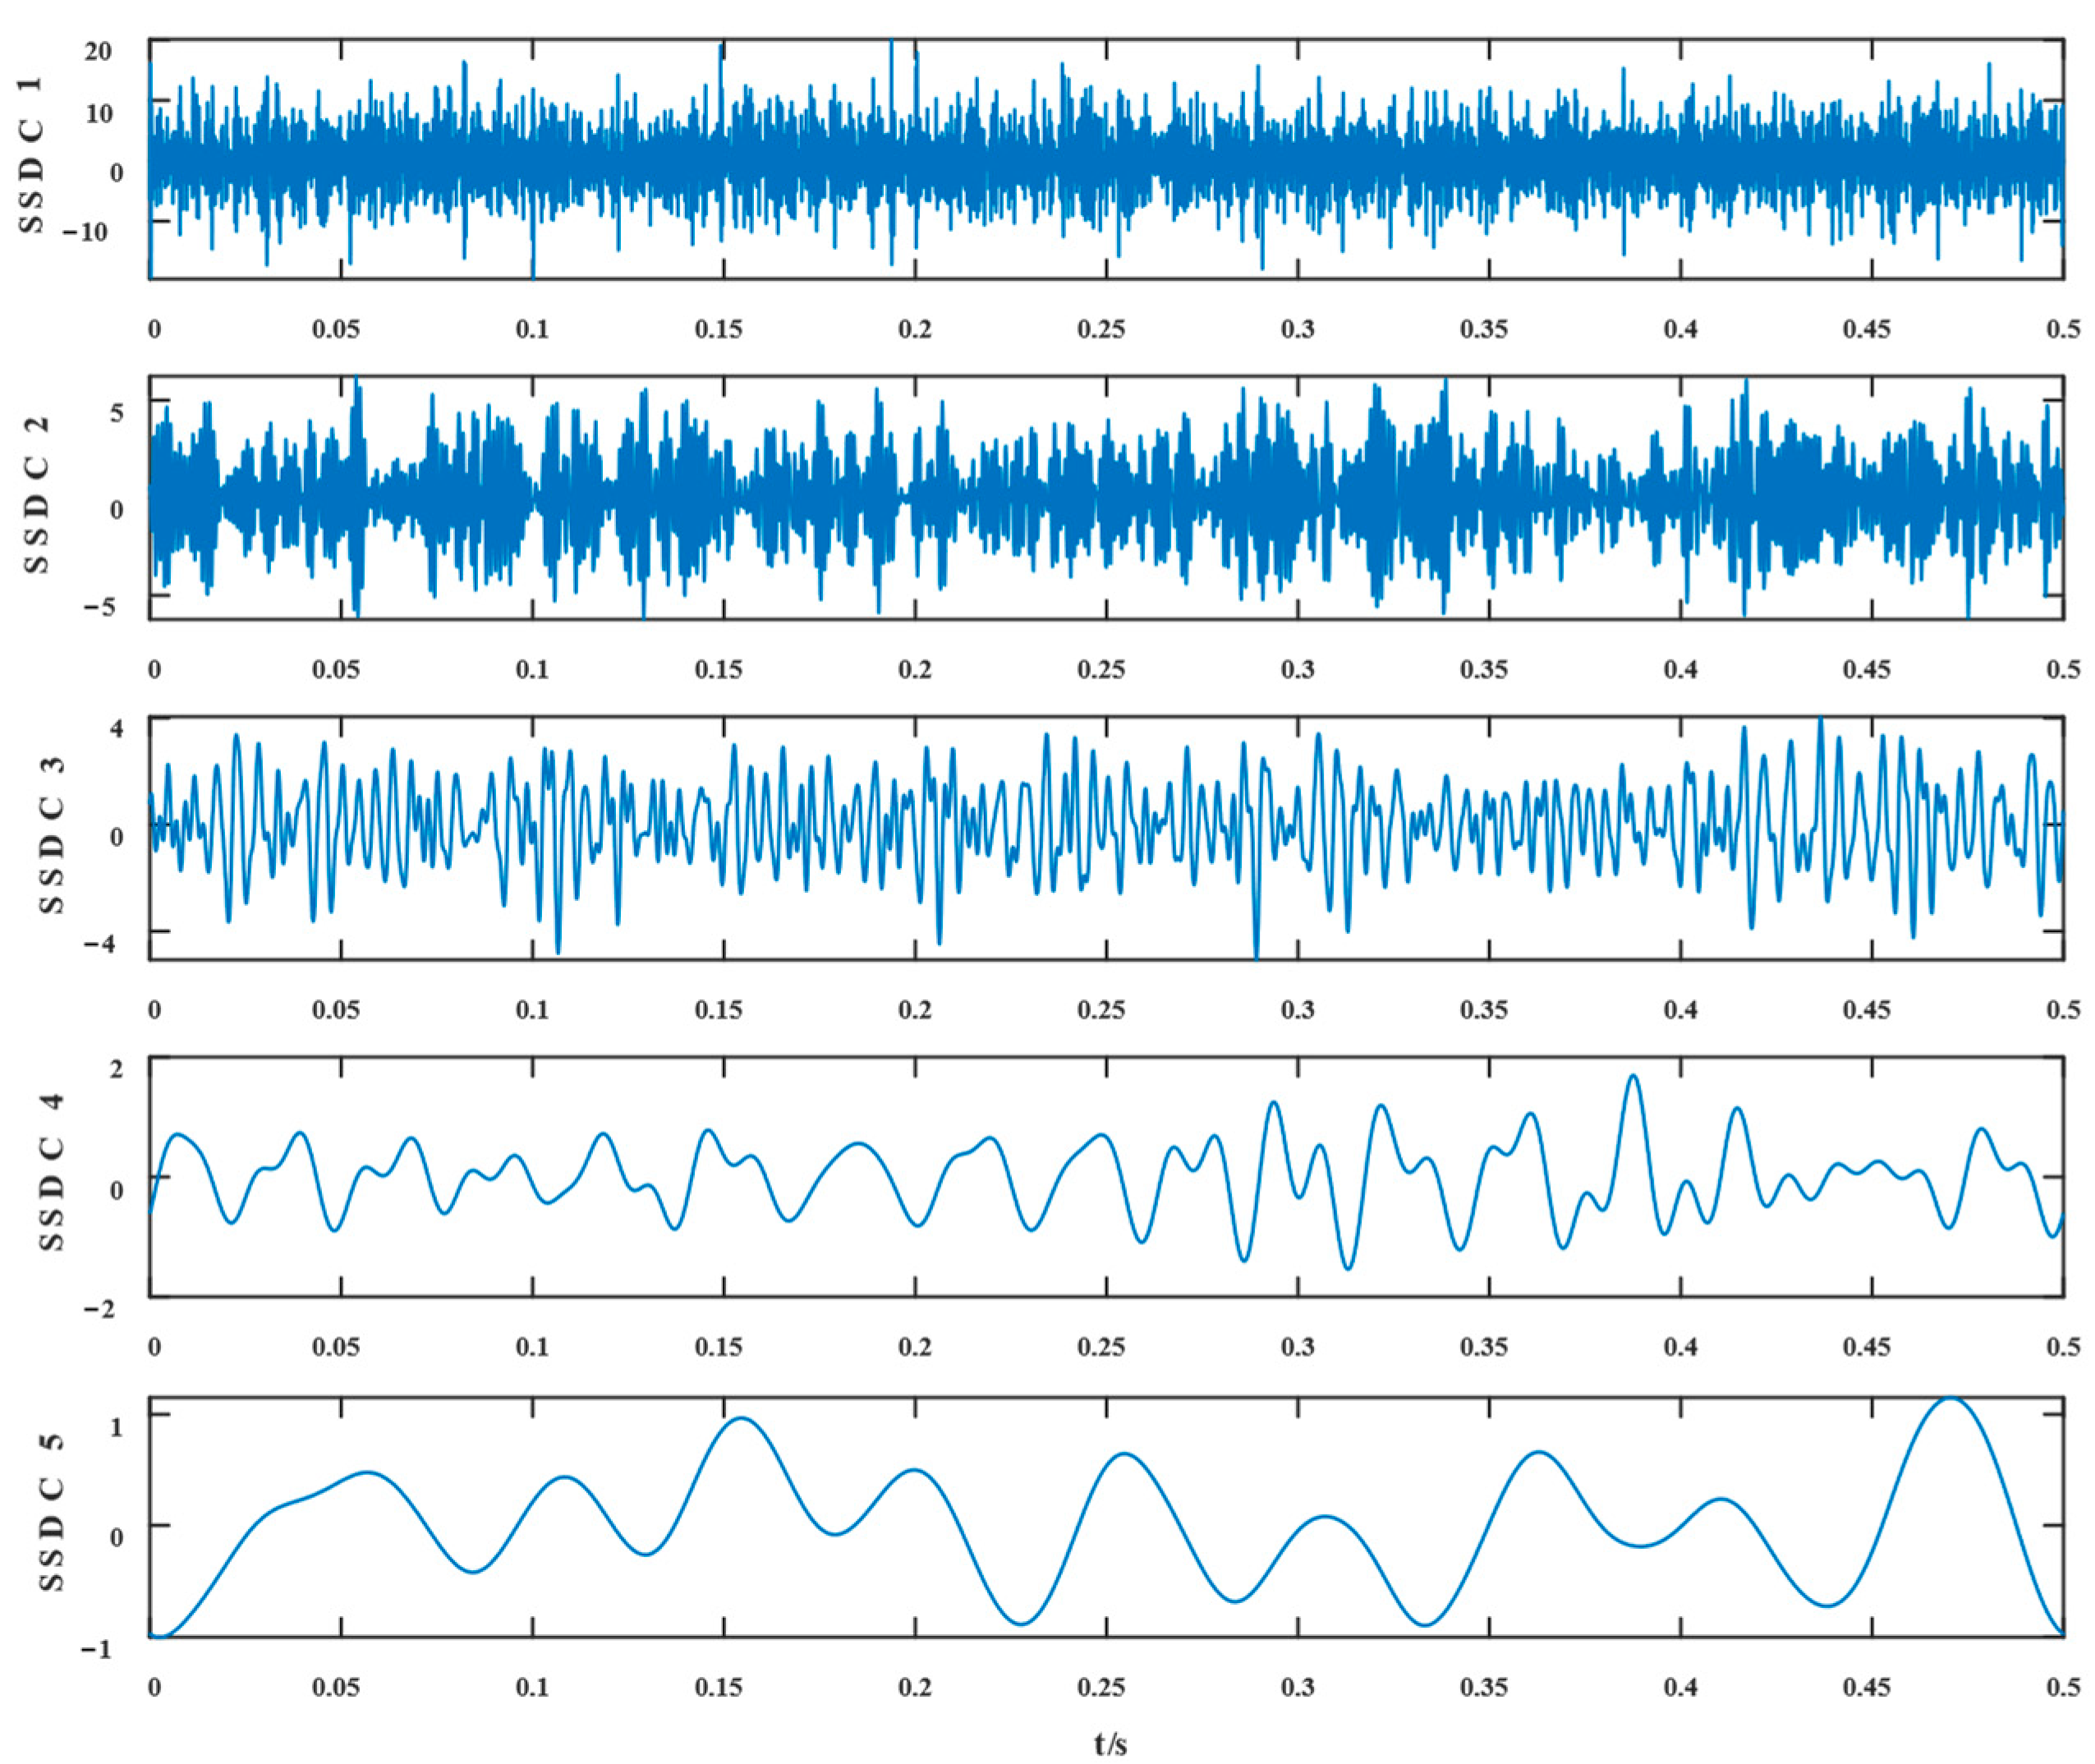
Task: Click the t/s x-axis title
Action: pyautogui.click(x=1111, y=1745)
